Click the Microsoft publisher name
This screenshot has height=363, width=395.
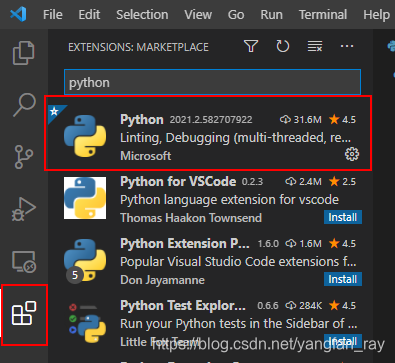[x=146, y=156]
